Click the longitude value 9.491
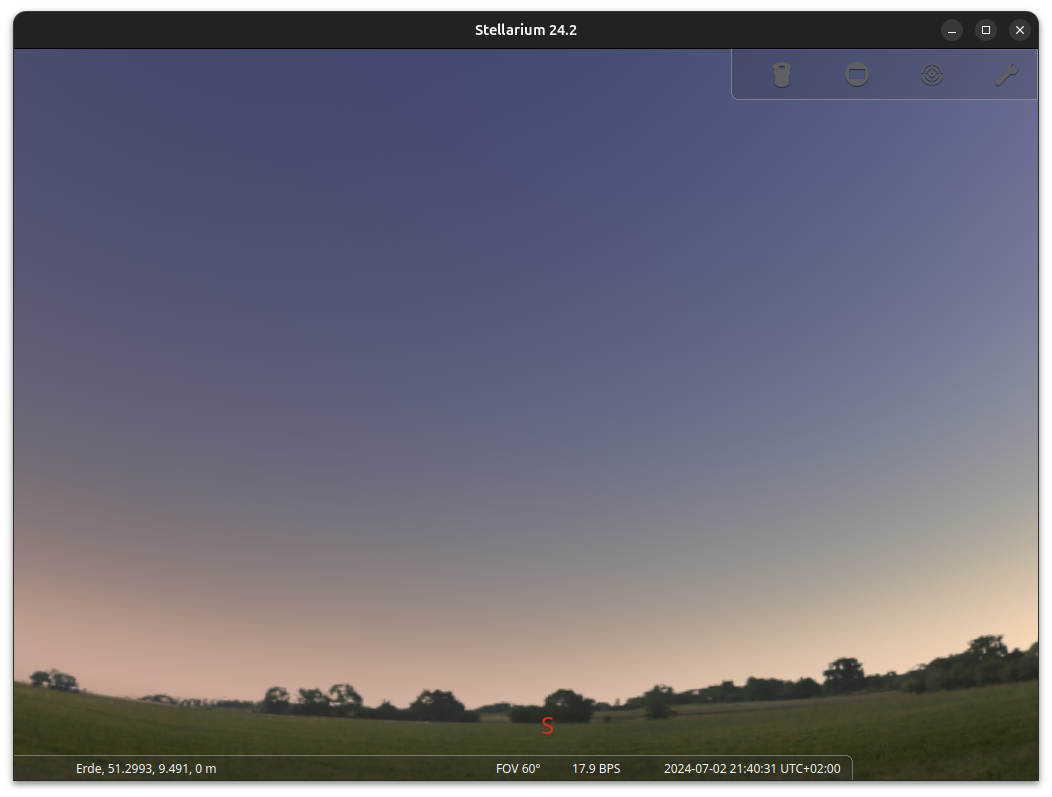Viewport: 1052px width, 797px height. point(174,769)
